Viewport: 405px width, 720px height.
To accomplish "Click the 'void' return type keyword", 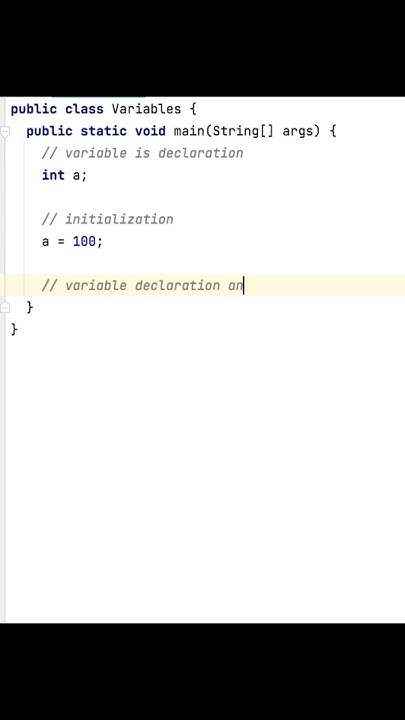I will click(150, 131).
